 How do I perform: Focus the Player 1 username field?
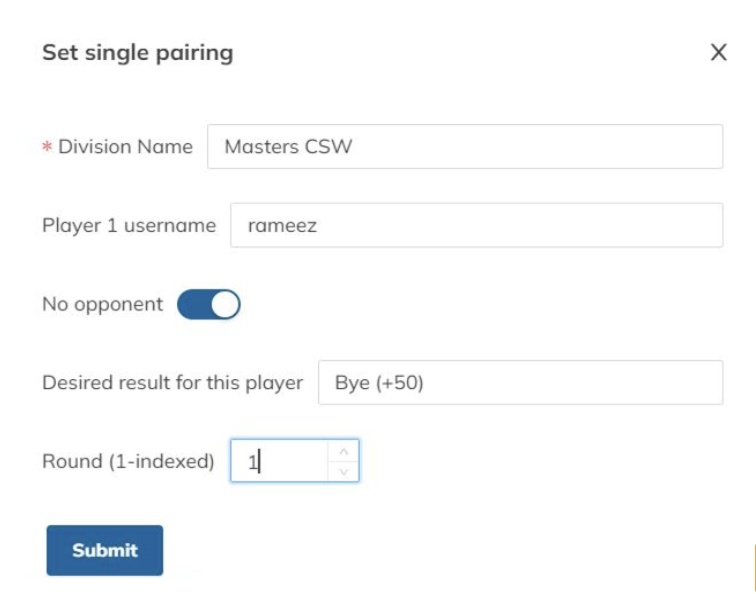476,226
